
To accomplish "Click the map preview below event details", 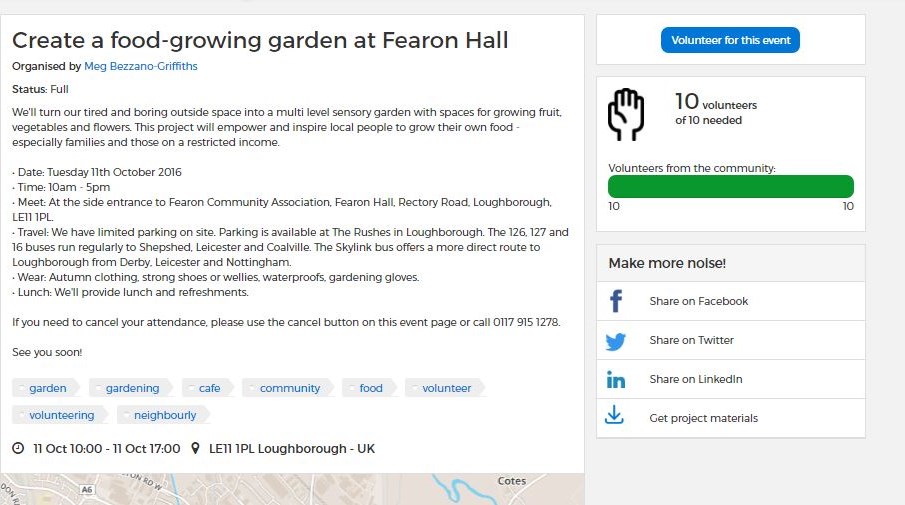I will (x=292, y=489).
